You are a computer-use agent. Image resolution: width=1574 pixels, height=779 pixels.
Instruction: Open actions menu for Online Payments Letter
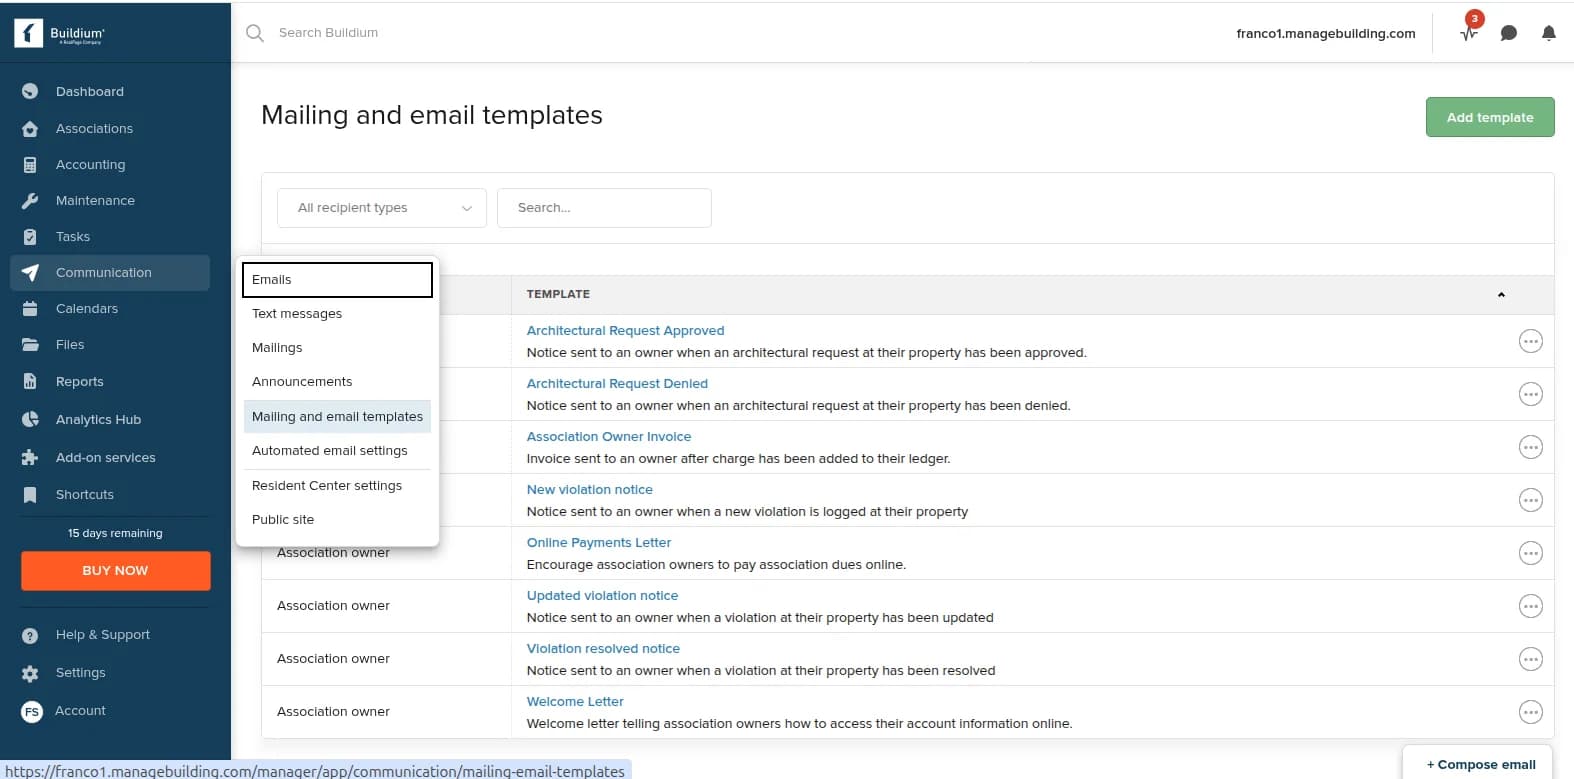click(1530, 553)
